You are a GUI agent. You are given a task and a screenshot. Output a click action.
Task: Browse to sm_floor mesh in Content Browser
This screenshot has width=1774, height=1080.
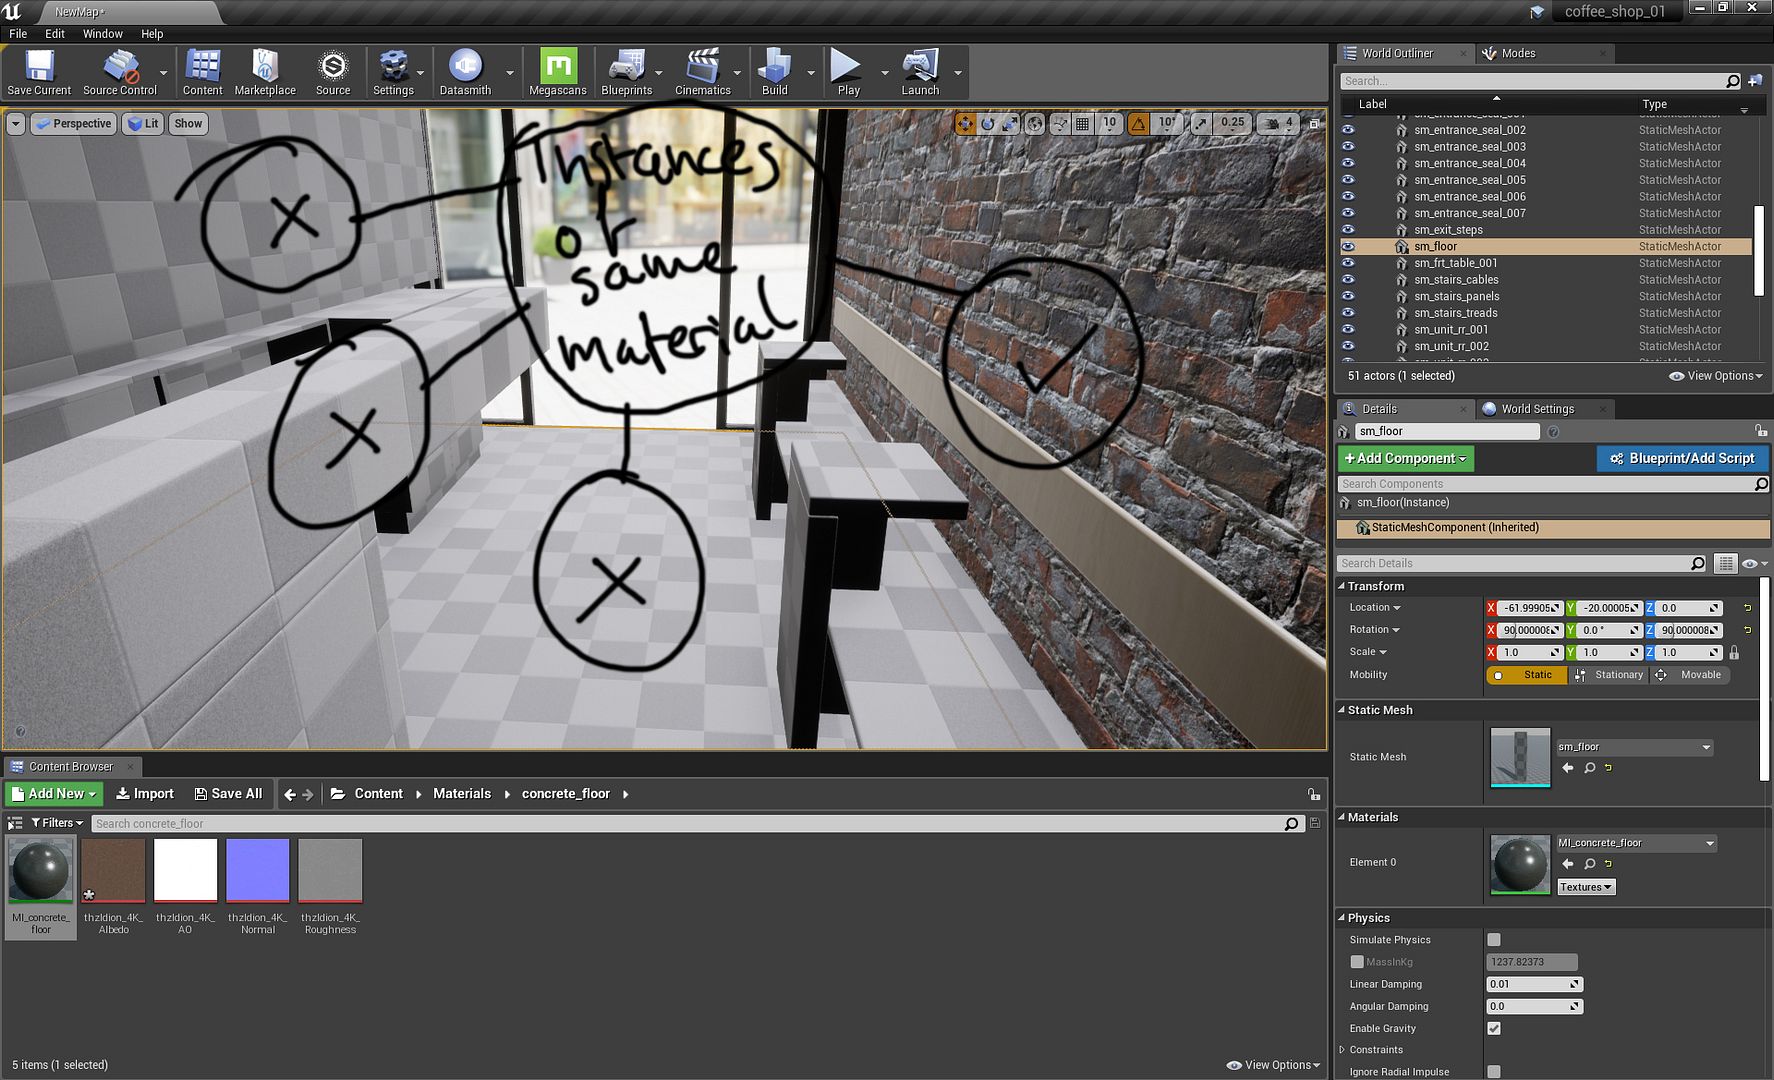(1589, 768)
